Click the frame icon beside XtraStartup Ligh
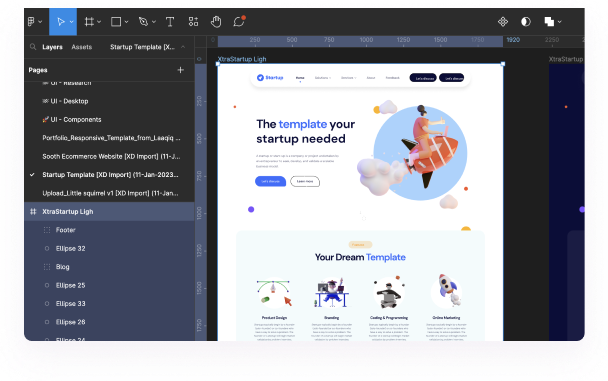This screenshot has height=381, width=608. [x=33, y=212]
